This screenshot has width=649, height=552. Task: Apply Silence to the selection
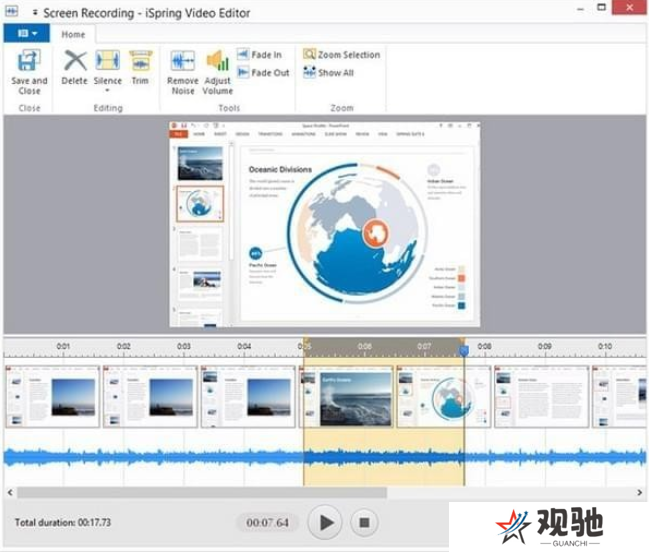click(x=108, y=67)
